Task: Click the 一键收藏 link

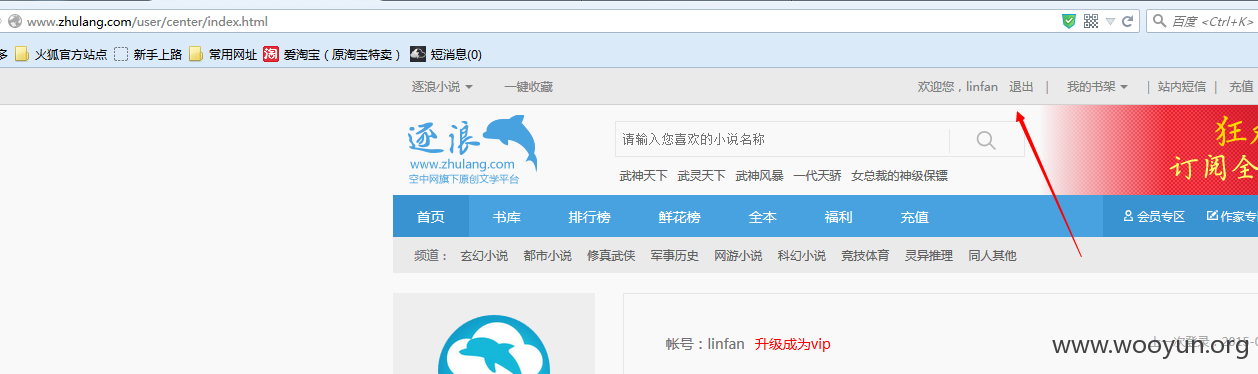Action: coord(528,87)
